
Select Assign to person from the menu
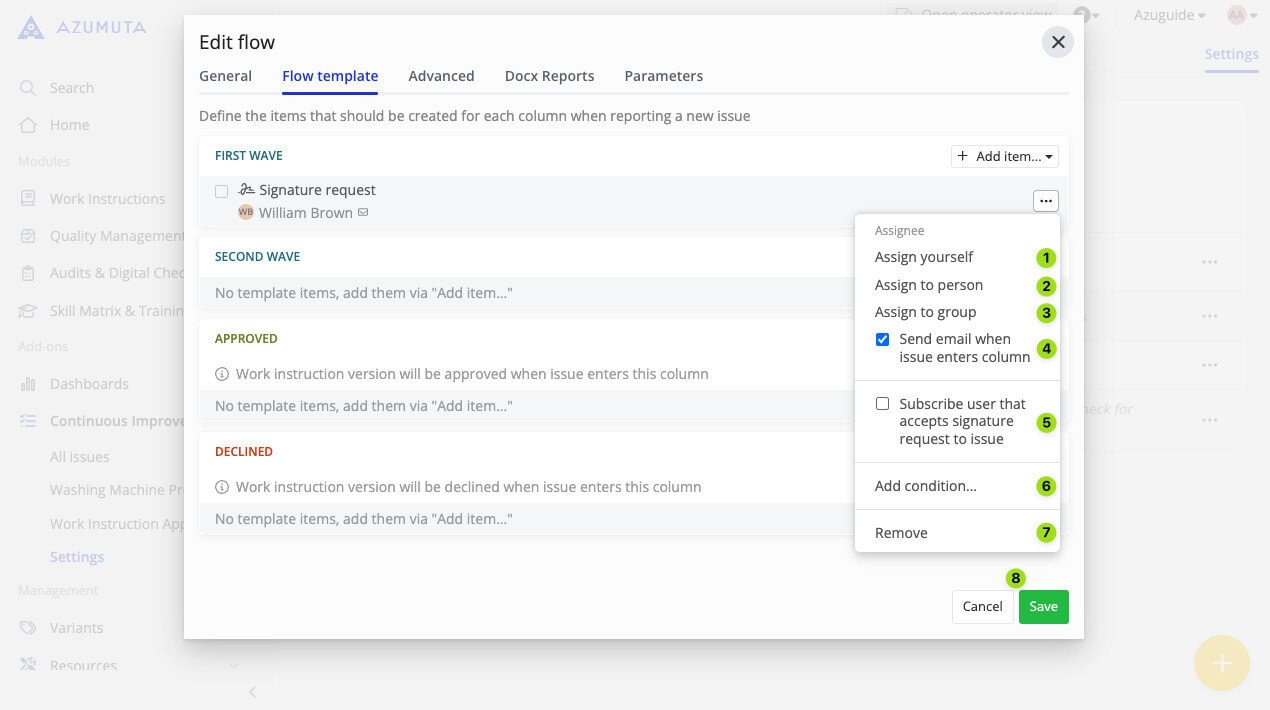coord(928,285)
